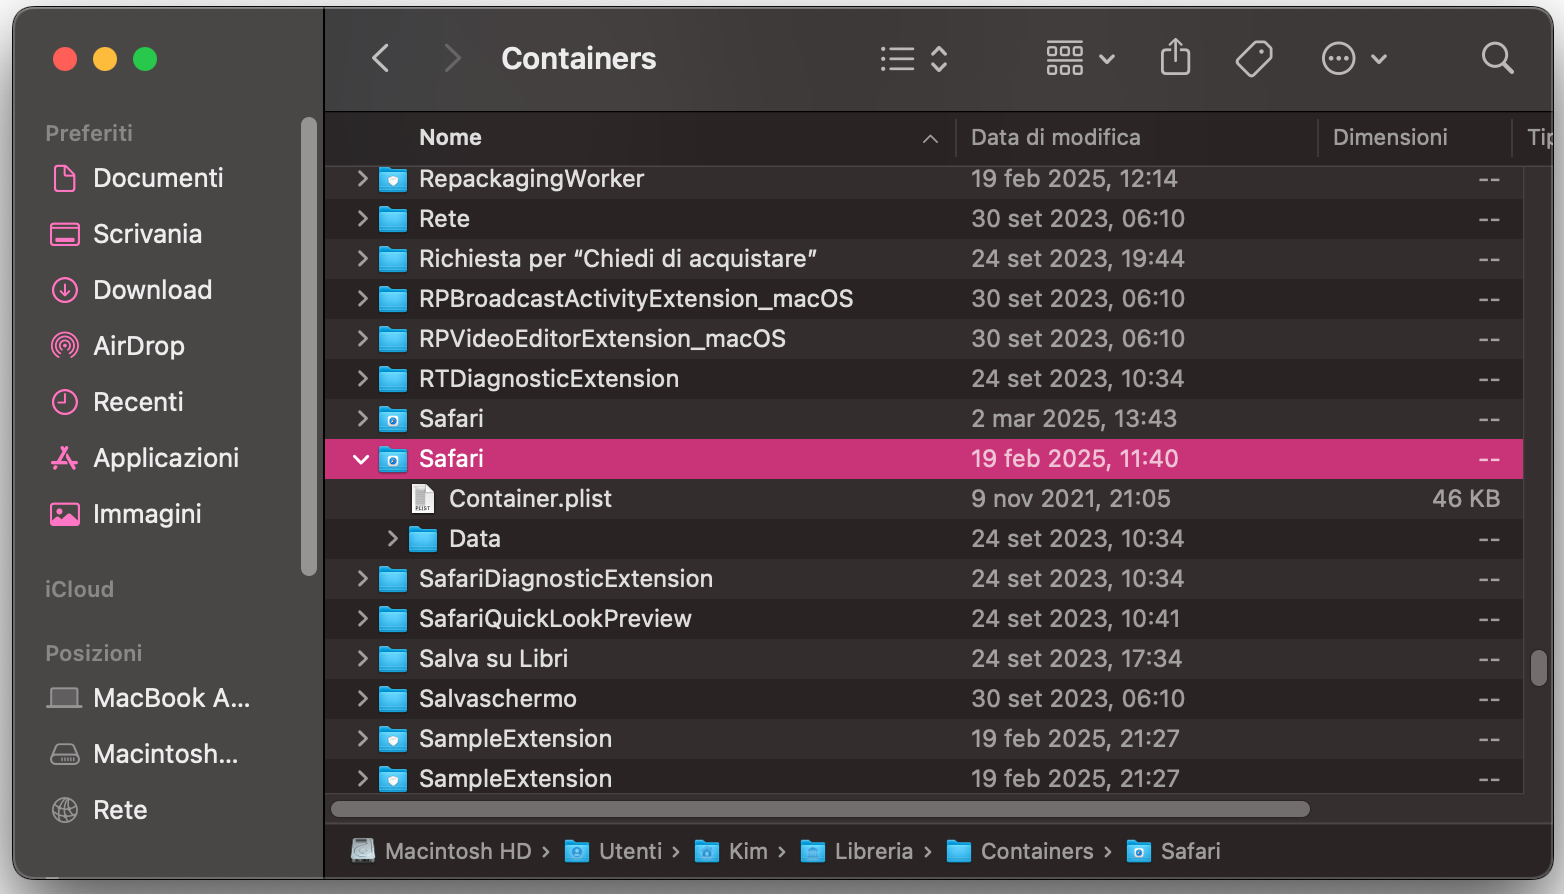Navigate back with the left arrow
Viewport: 1564px width, 894px height.
380,58
